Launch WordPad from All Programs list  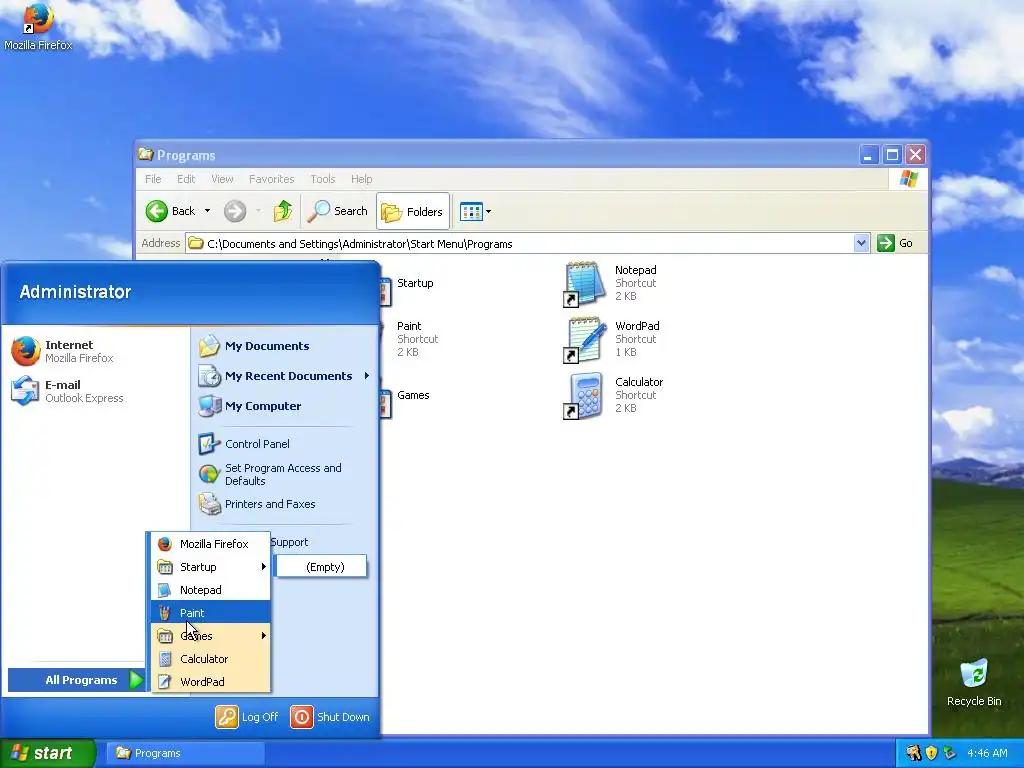pyautogui.click(x=211, y=682)
